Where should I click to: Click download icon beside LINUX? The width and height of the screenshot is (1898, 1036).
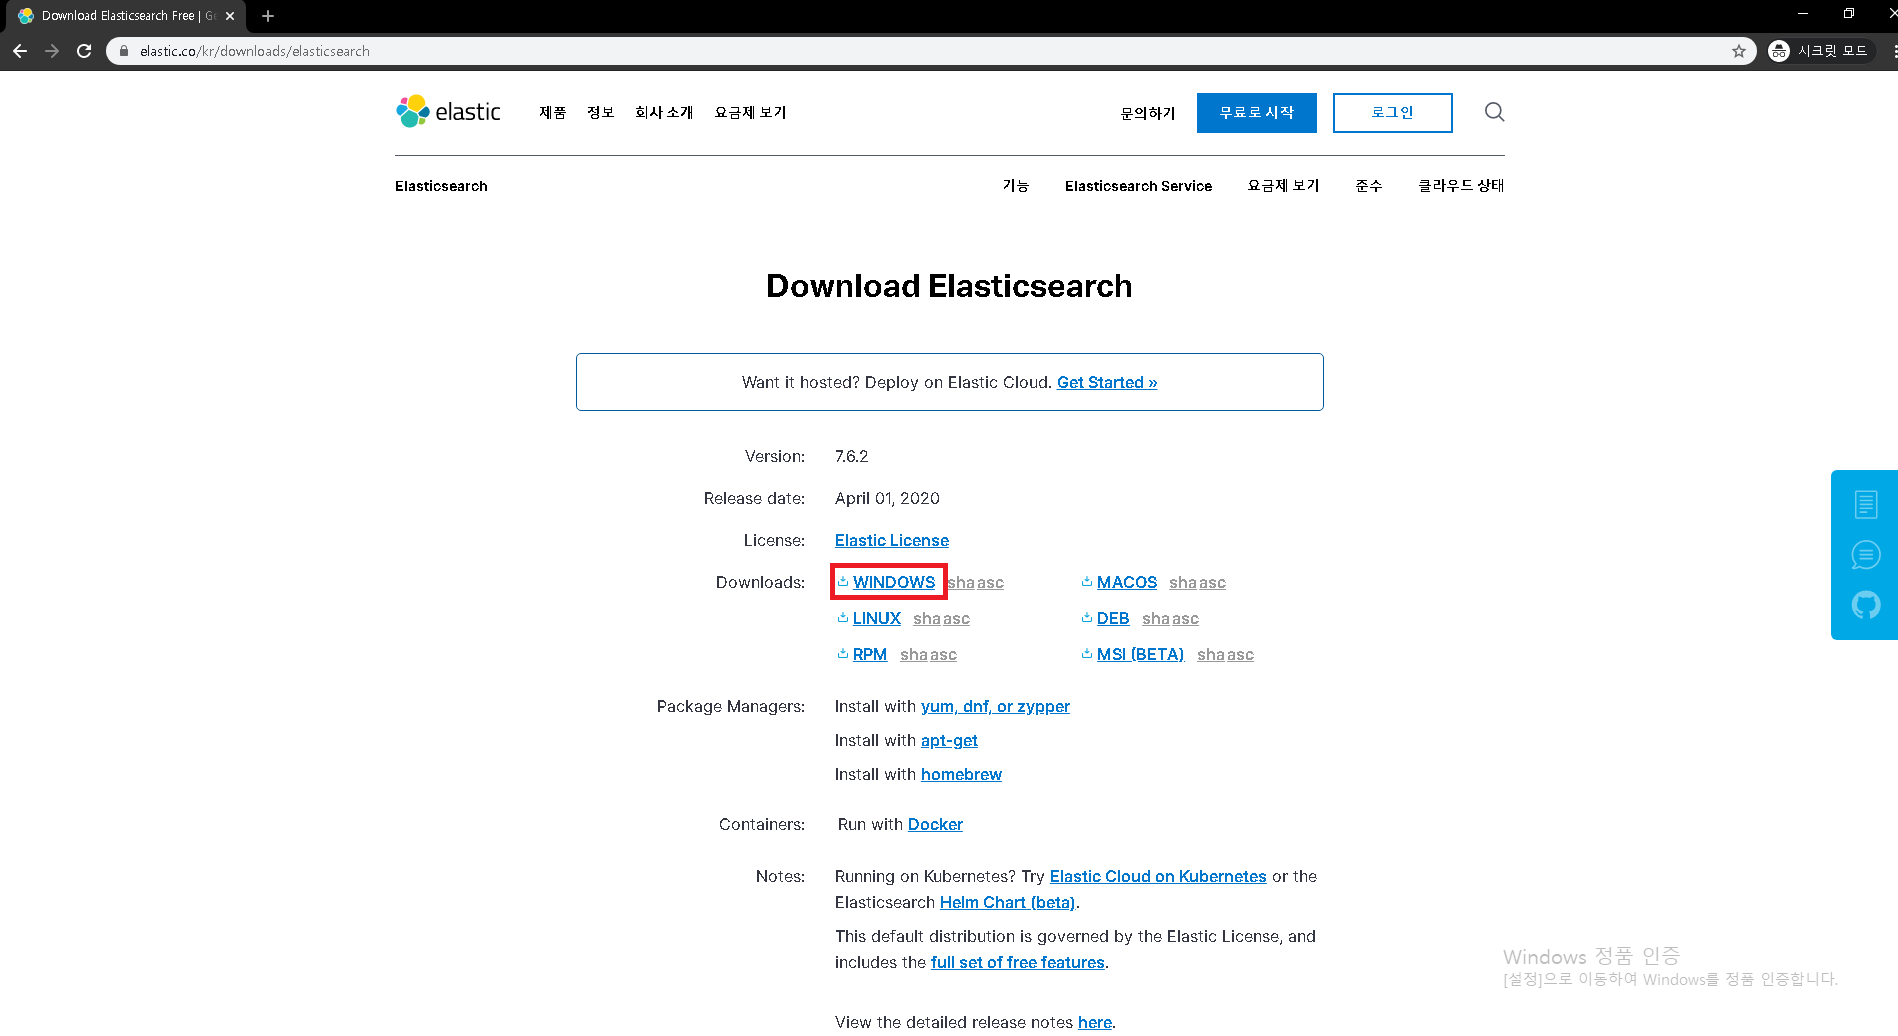(x=843, y=617)
